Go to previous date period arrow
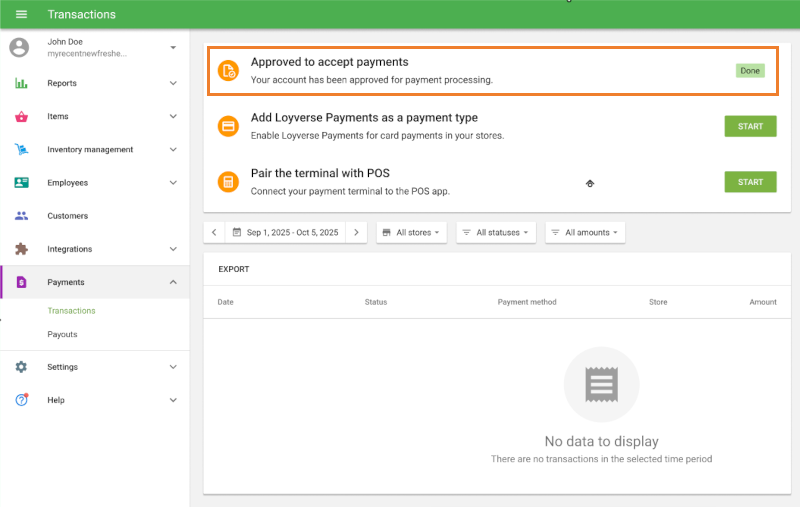800x507 pixels. click(214, 232)
